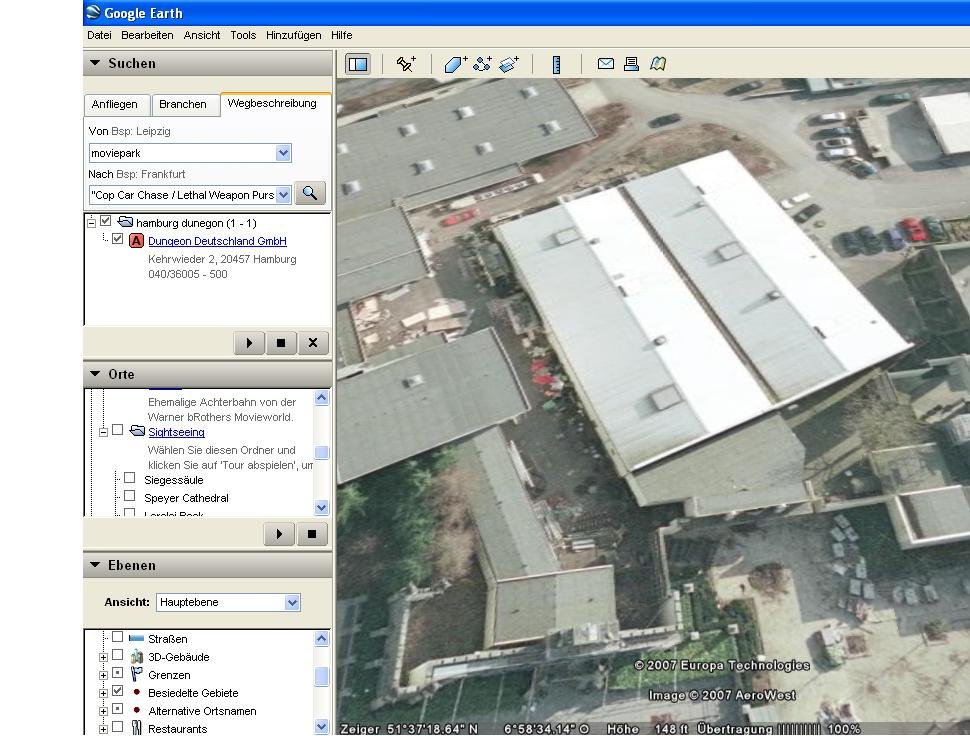The width and height of the screenshot is (970, 736).
Task: Open the ruler measuring tool
Action: pos(556,64)
